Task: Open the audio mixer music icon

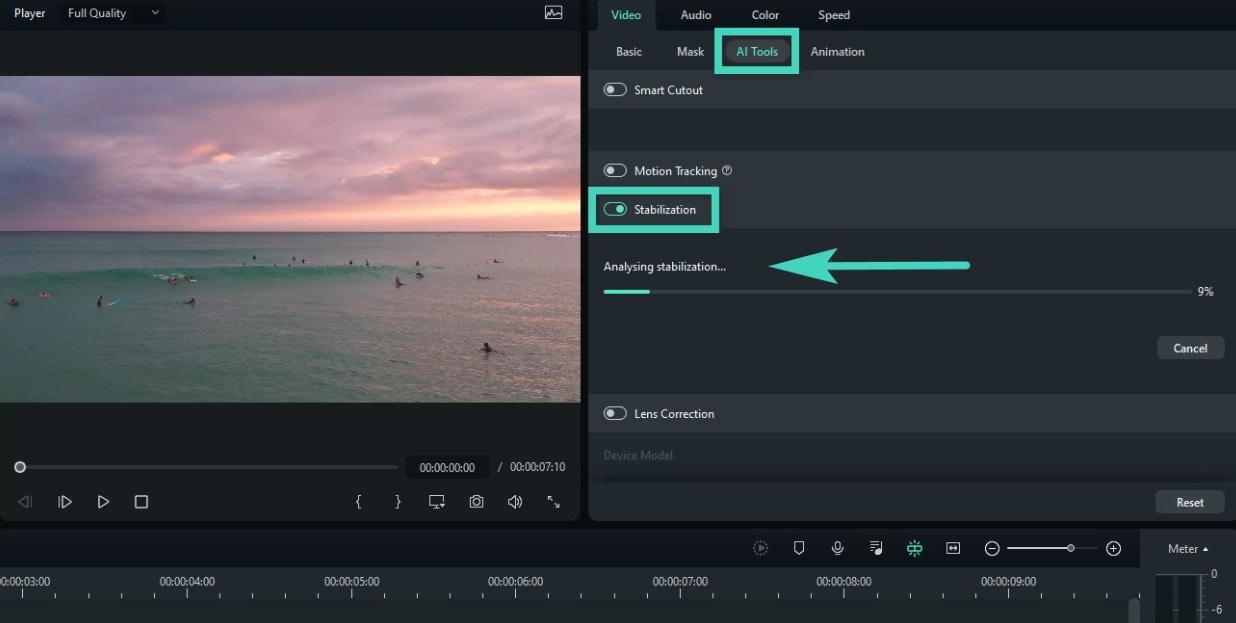Action: (876, 548)
